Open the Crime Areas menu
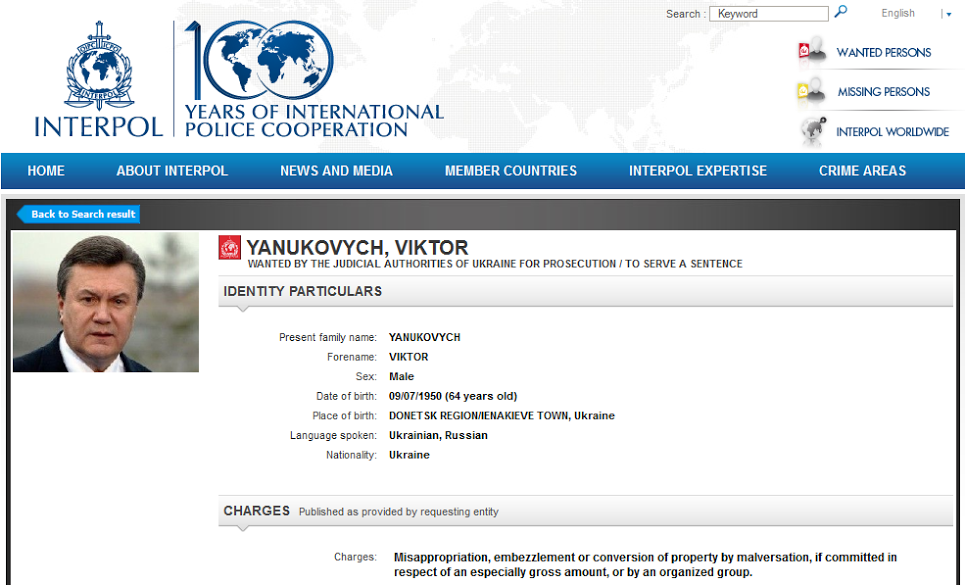 point(862,171)
